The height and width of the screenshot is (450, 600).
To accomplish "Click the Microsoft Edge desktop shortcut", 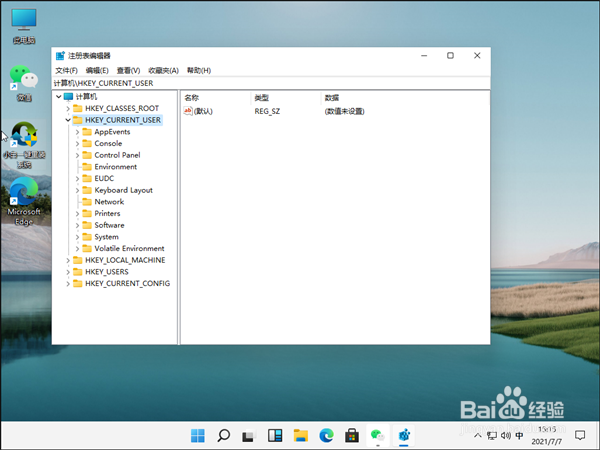I will pos(24,201).
